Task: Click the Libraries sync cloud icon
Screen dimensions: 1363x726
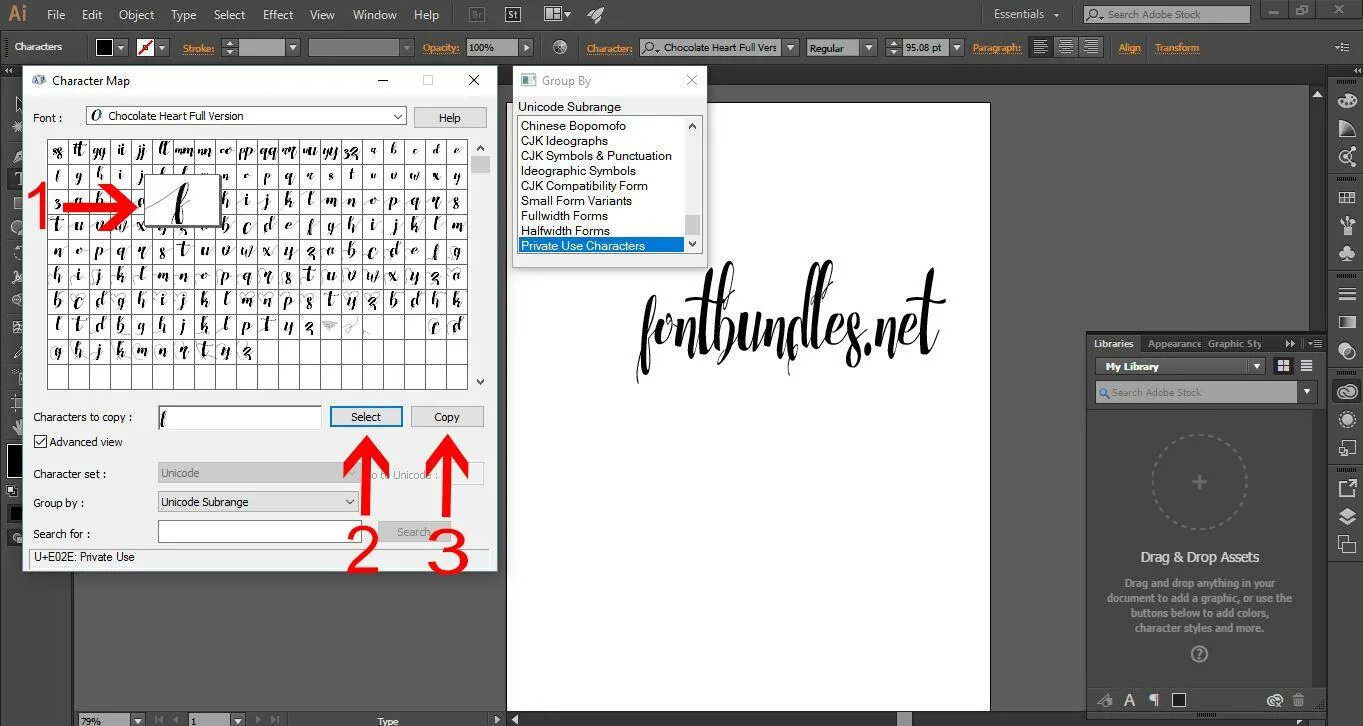Action: point(1274,700)
